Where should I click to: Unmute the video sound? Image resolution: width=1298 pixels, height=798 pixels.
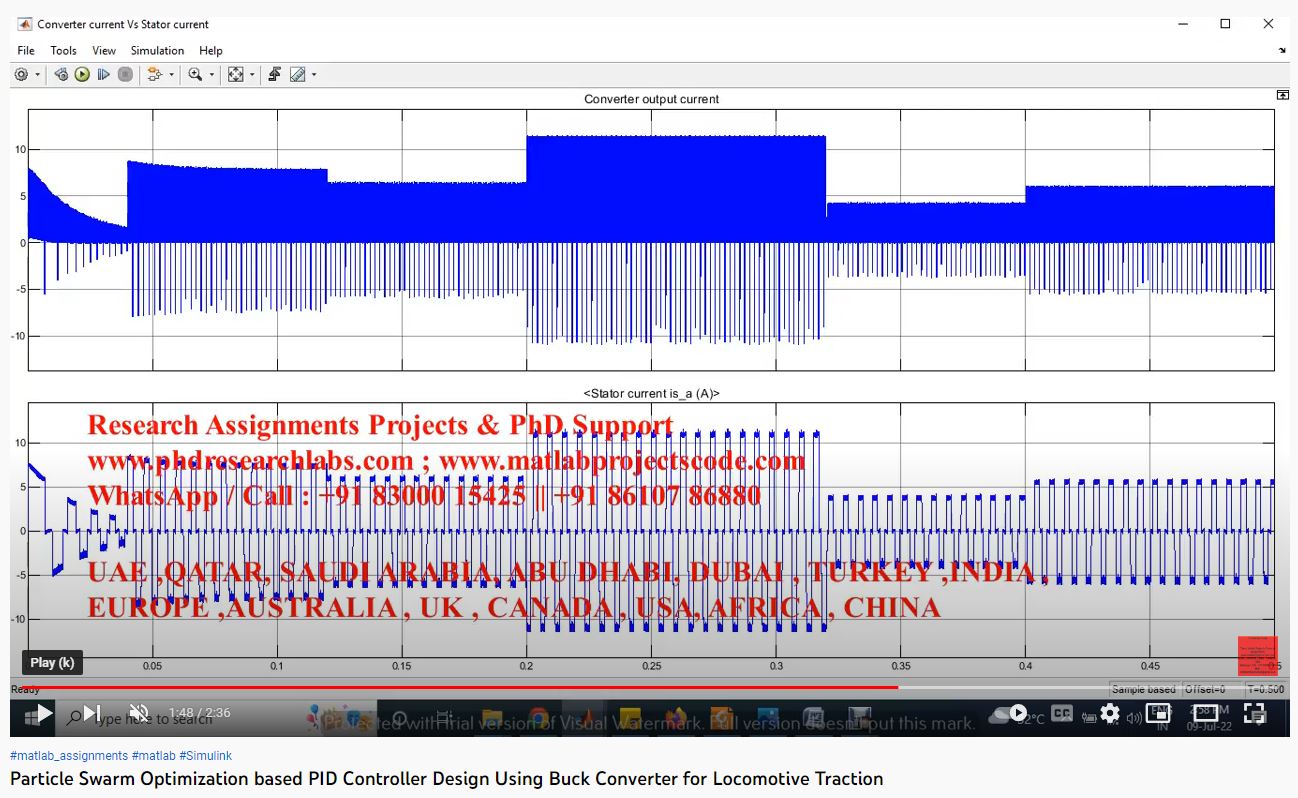point(140,714)
